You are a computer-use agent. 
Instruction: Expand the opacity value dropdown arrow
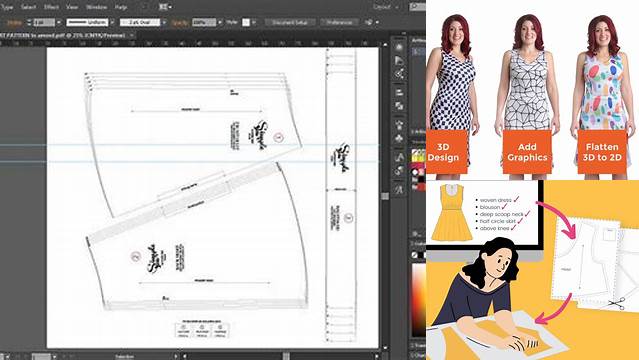(x=220, y=22)
